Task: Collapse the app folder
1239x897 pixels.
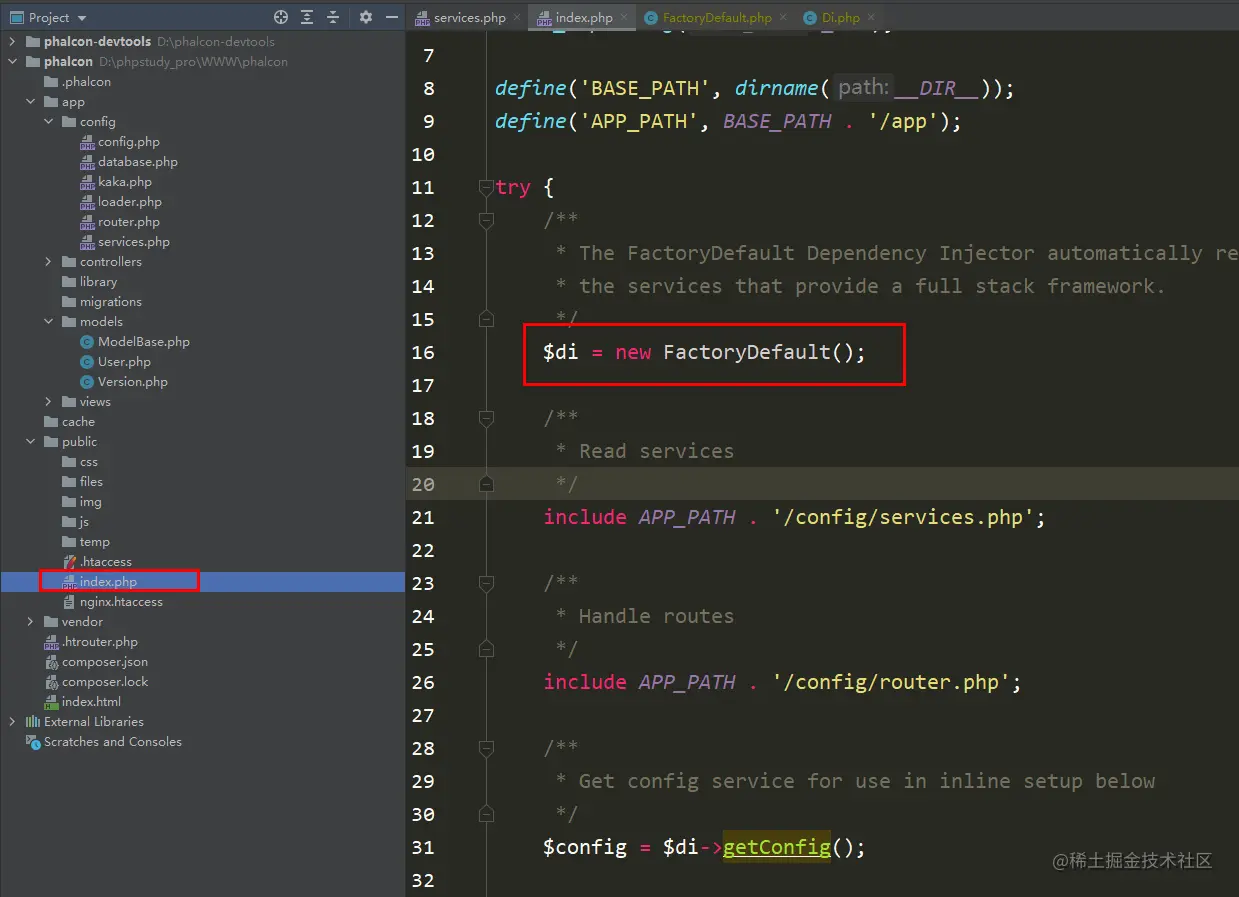Action: [31, 102]
